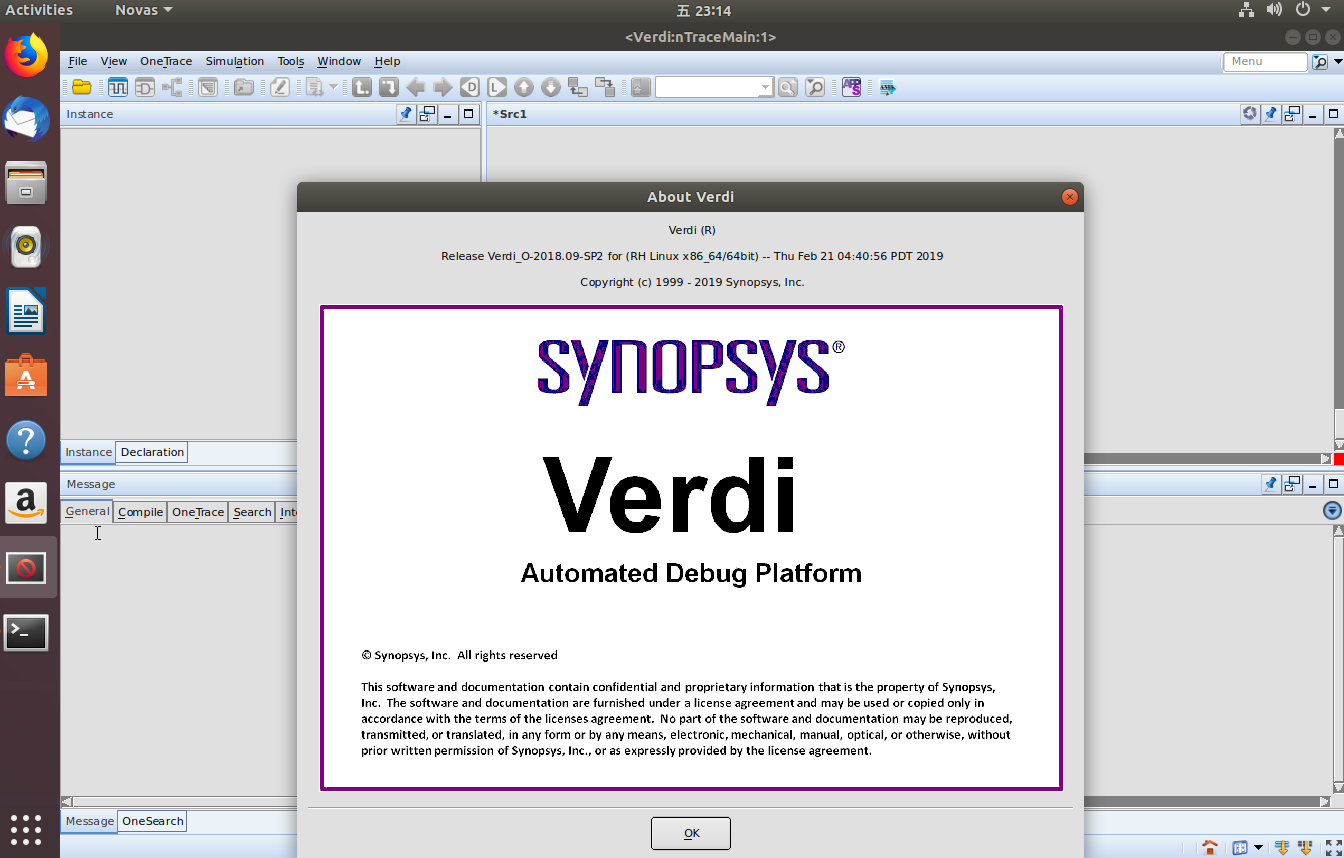Select the General message tab
Viewport: 1344px width, 858px height.
click(87, 511)
